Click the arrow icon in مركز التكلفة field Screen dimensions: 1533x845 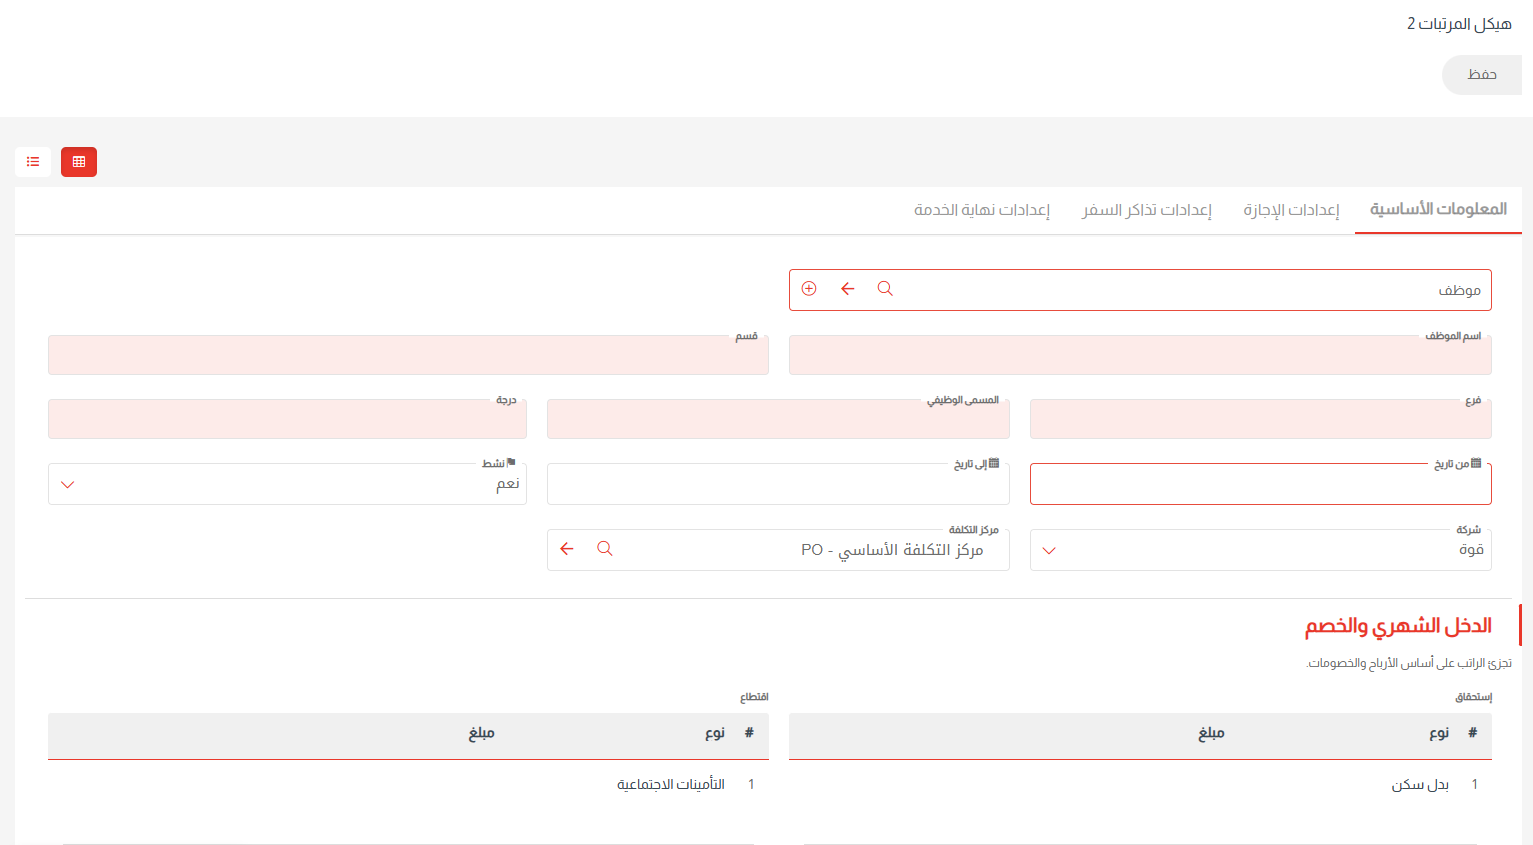click(x=568, y=549)
